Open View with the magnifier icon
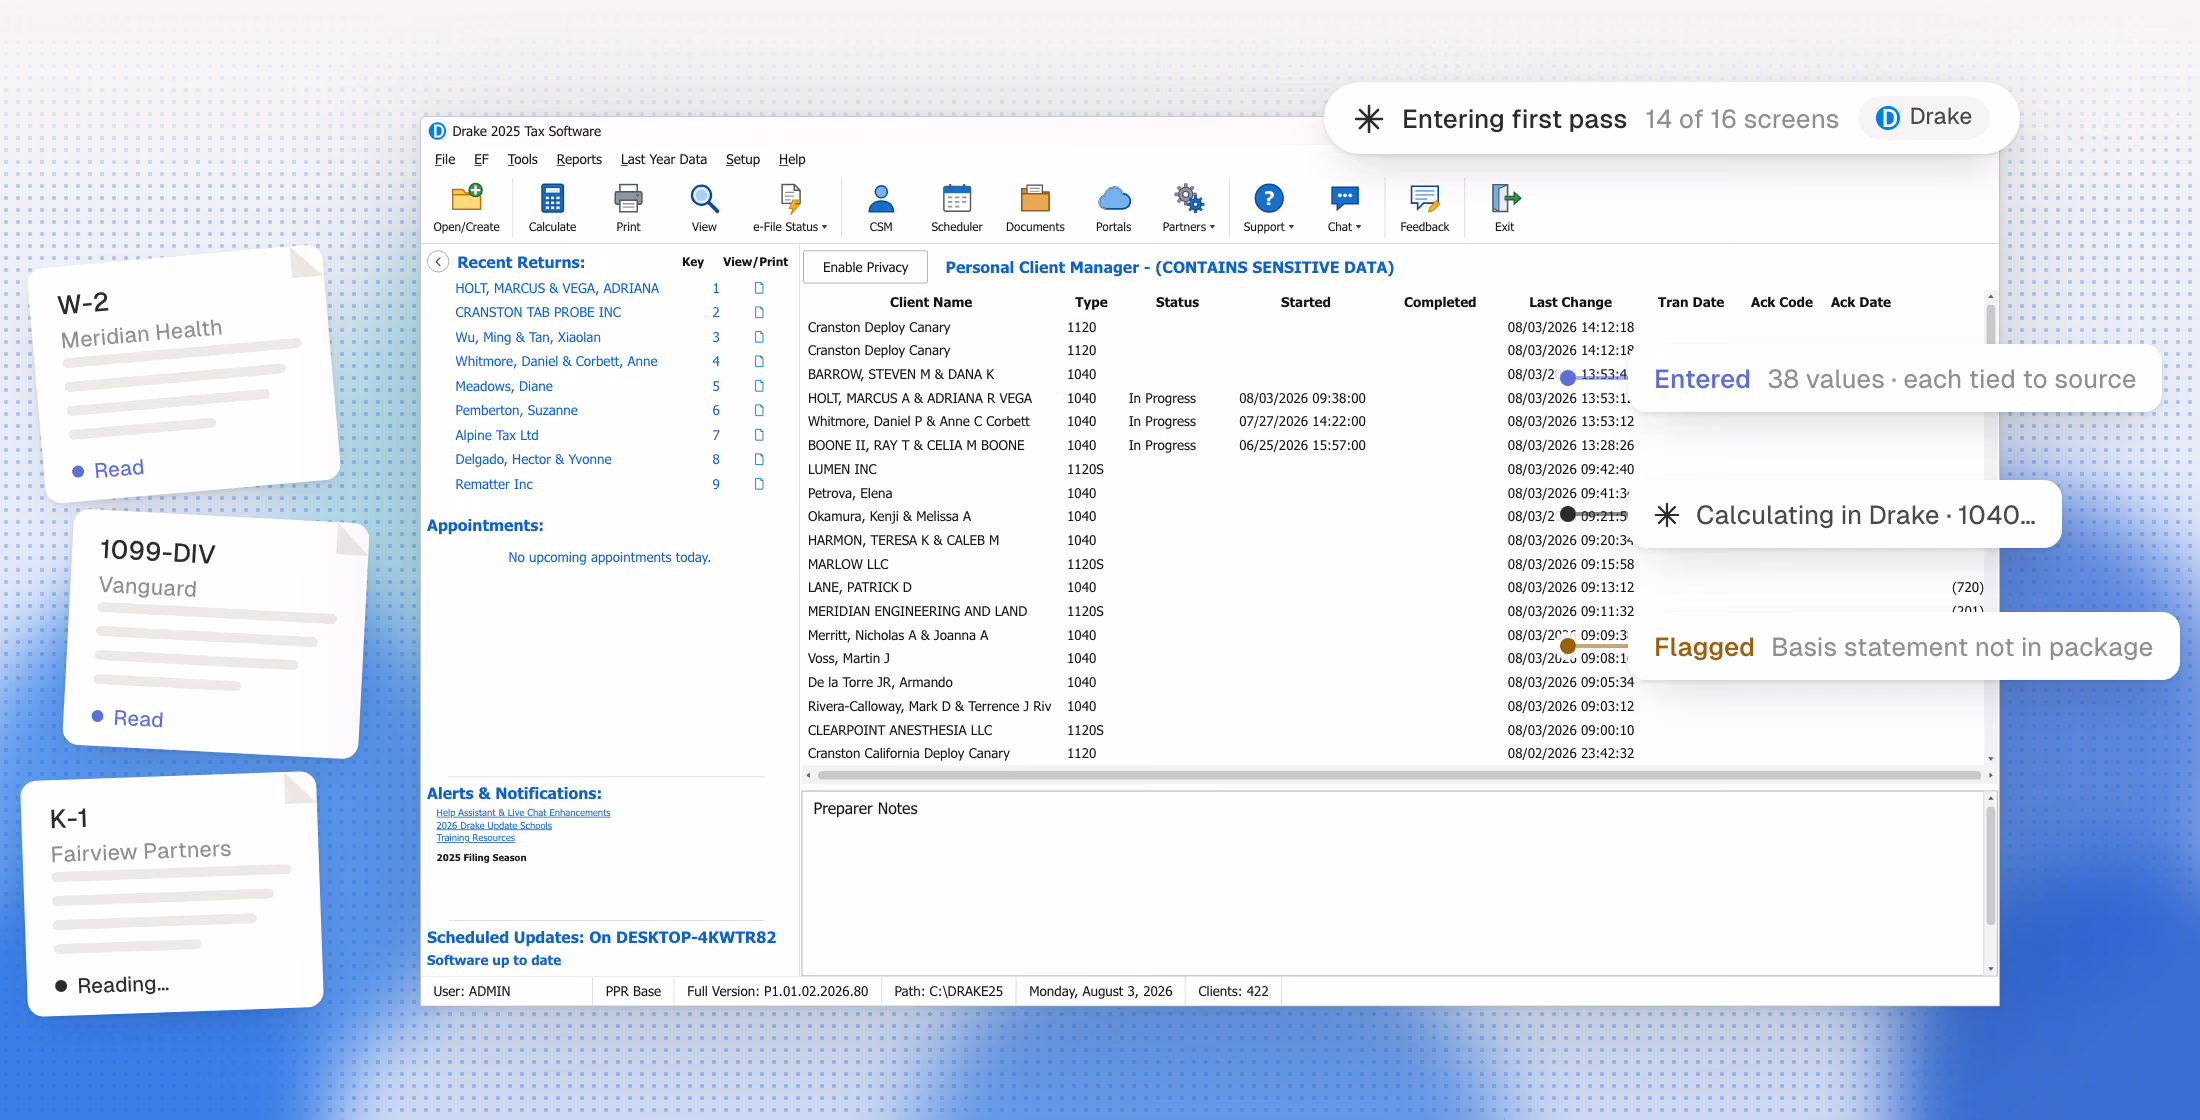Image resolution: width=2200 pixels, height=1120 pixels. 704,199
